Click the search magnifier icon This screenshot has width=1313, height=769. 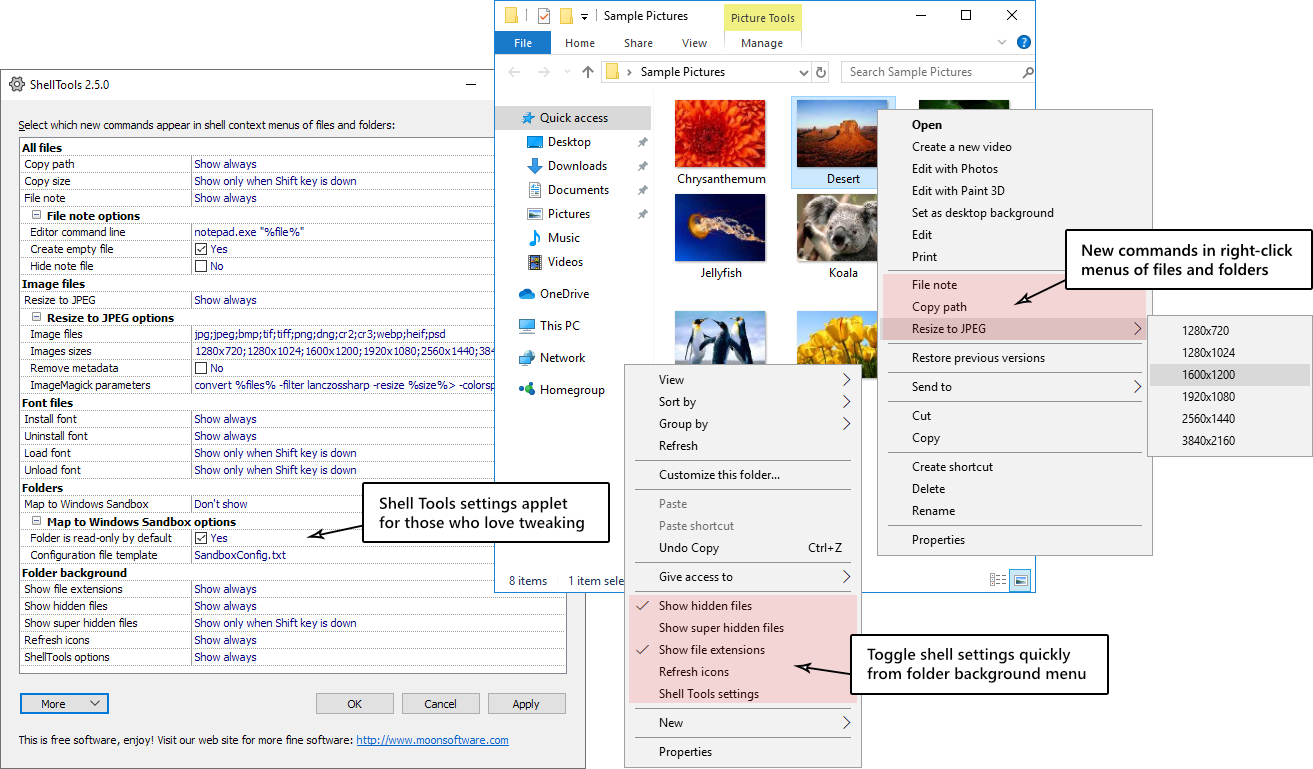click(x=1027, y=72)
